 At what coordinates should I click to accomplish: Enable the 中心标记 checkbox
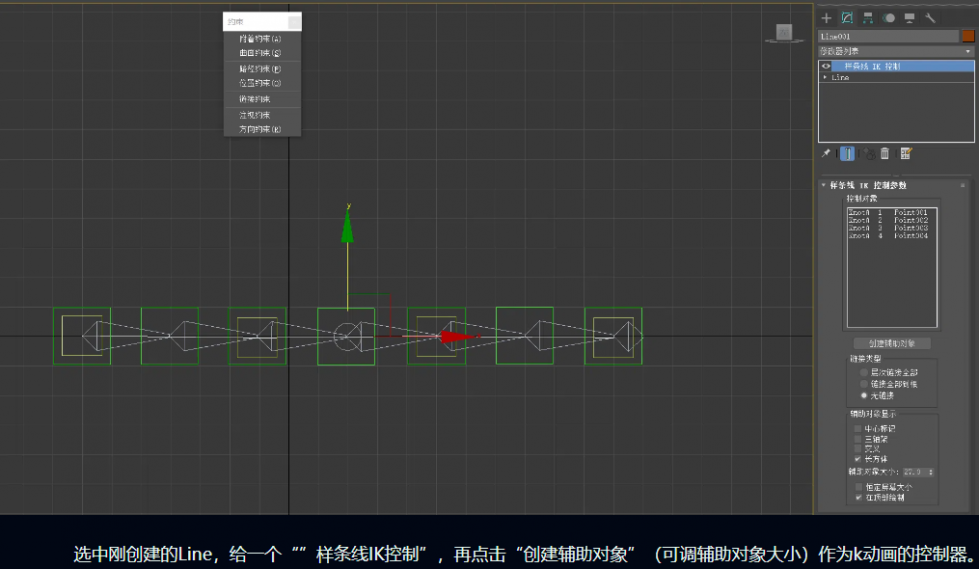tap(858, 428)
